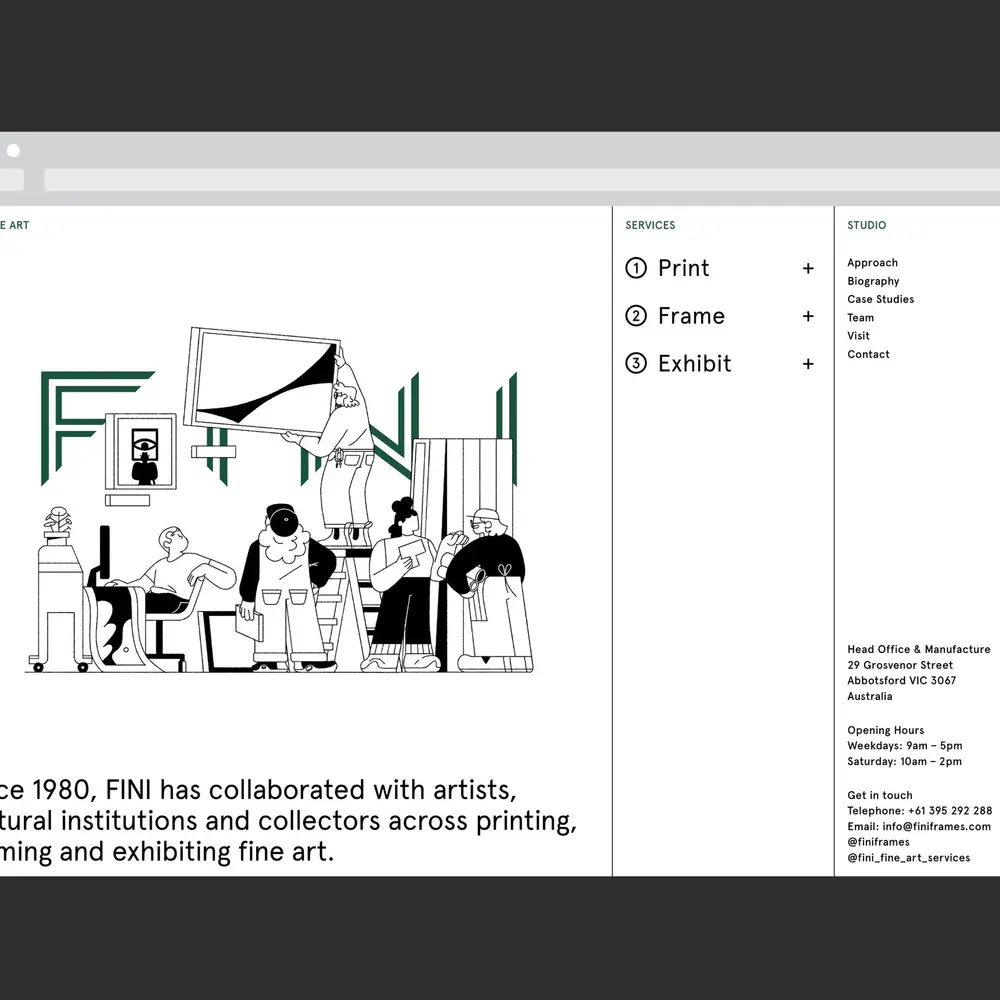Click the SERVICES column heading
The width and height of the screenshot is (1000, 1000).
pos(650,225)
